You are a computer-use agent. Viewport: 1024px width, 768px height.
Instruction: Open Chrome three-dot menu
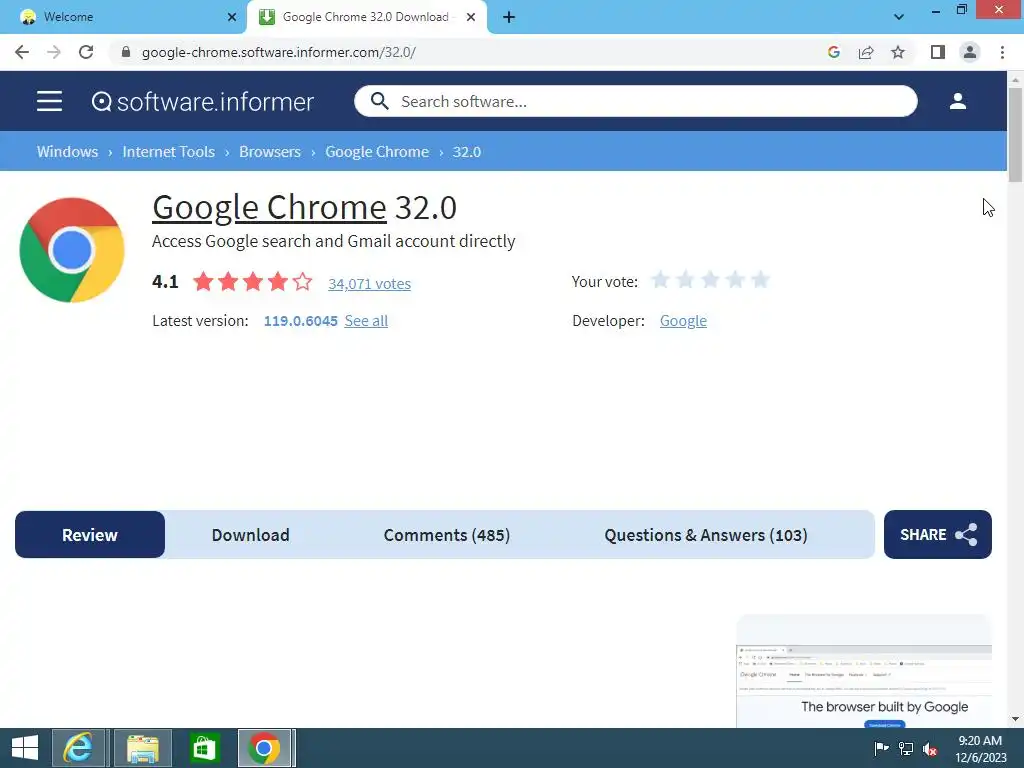tap(1002, 52)
